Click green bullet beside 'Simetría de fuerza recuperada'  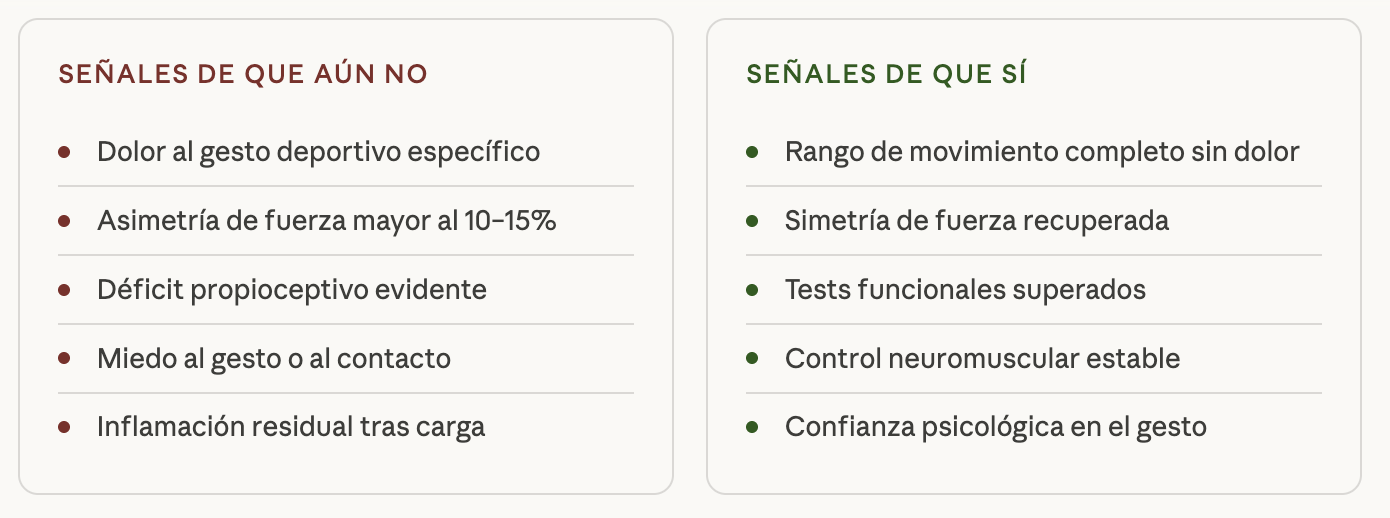752,221
